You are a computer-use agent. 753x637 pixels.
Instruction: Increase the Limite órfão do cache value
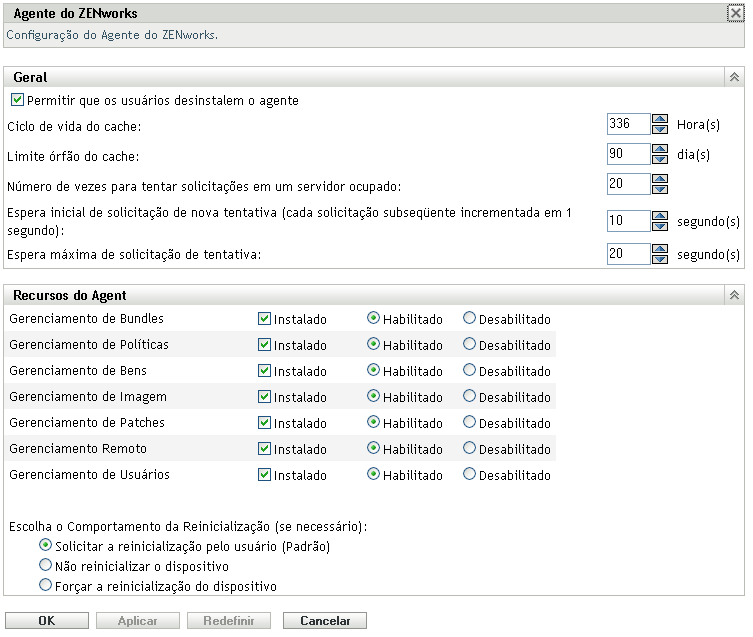pyautogui.click(x=660, y=149)
